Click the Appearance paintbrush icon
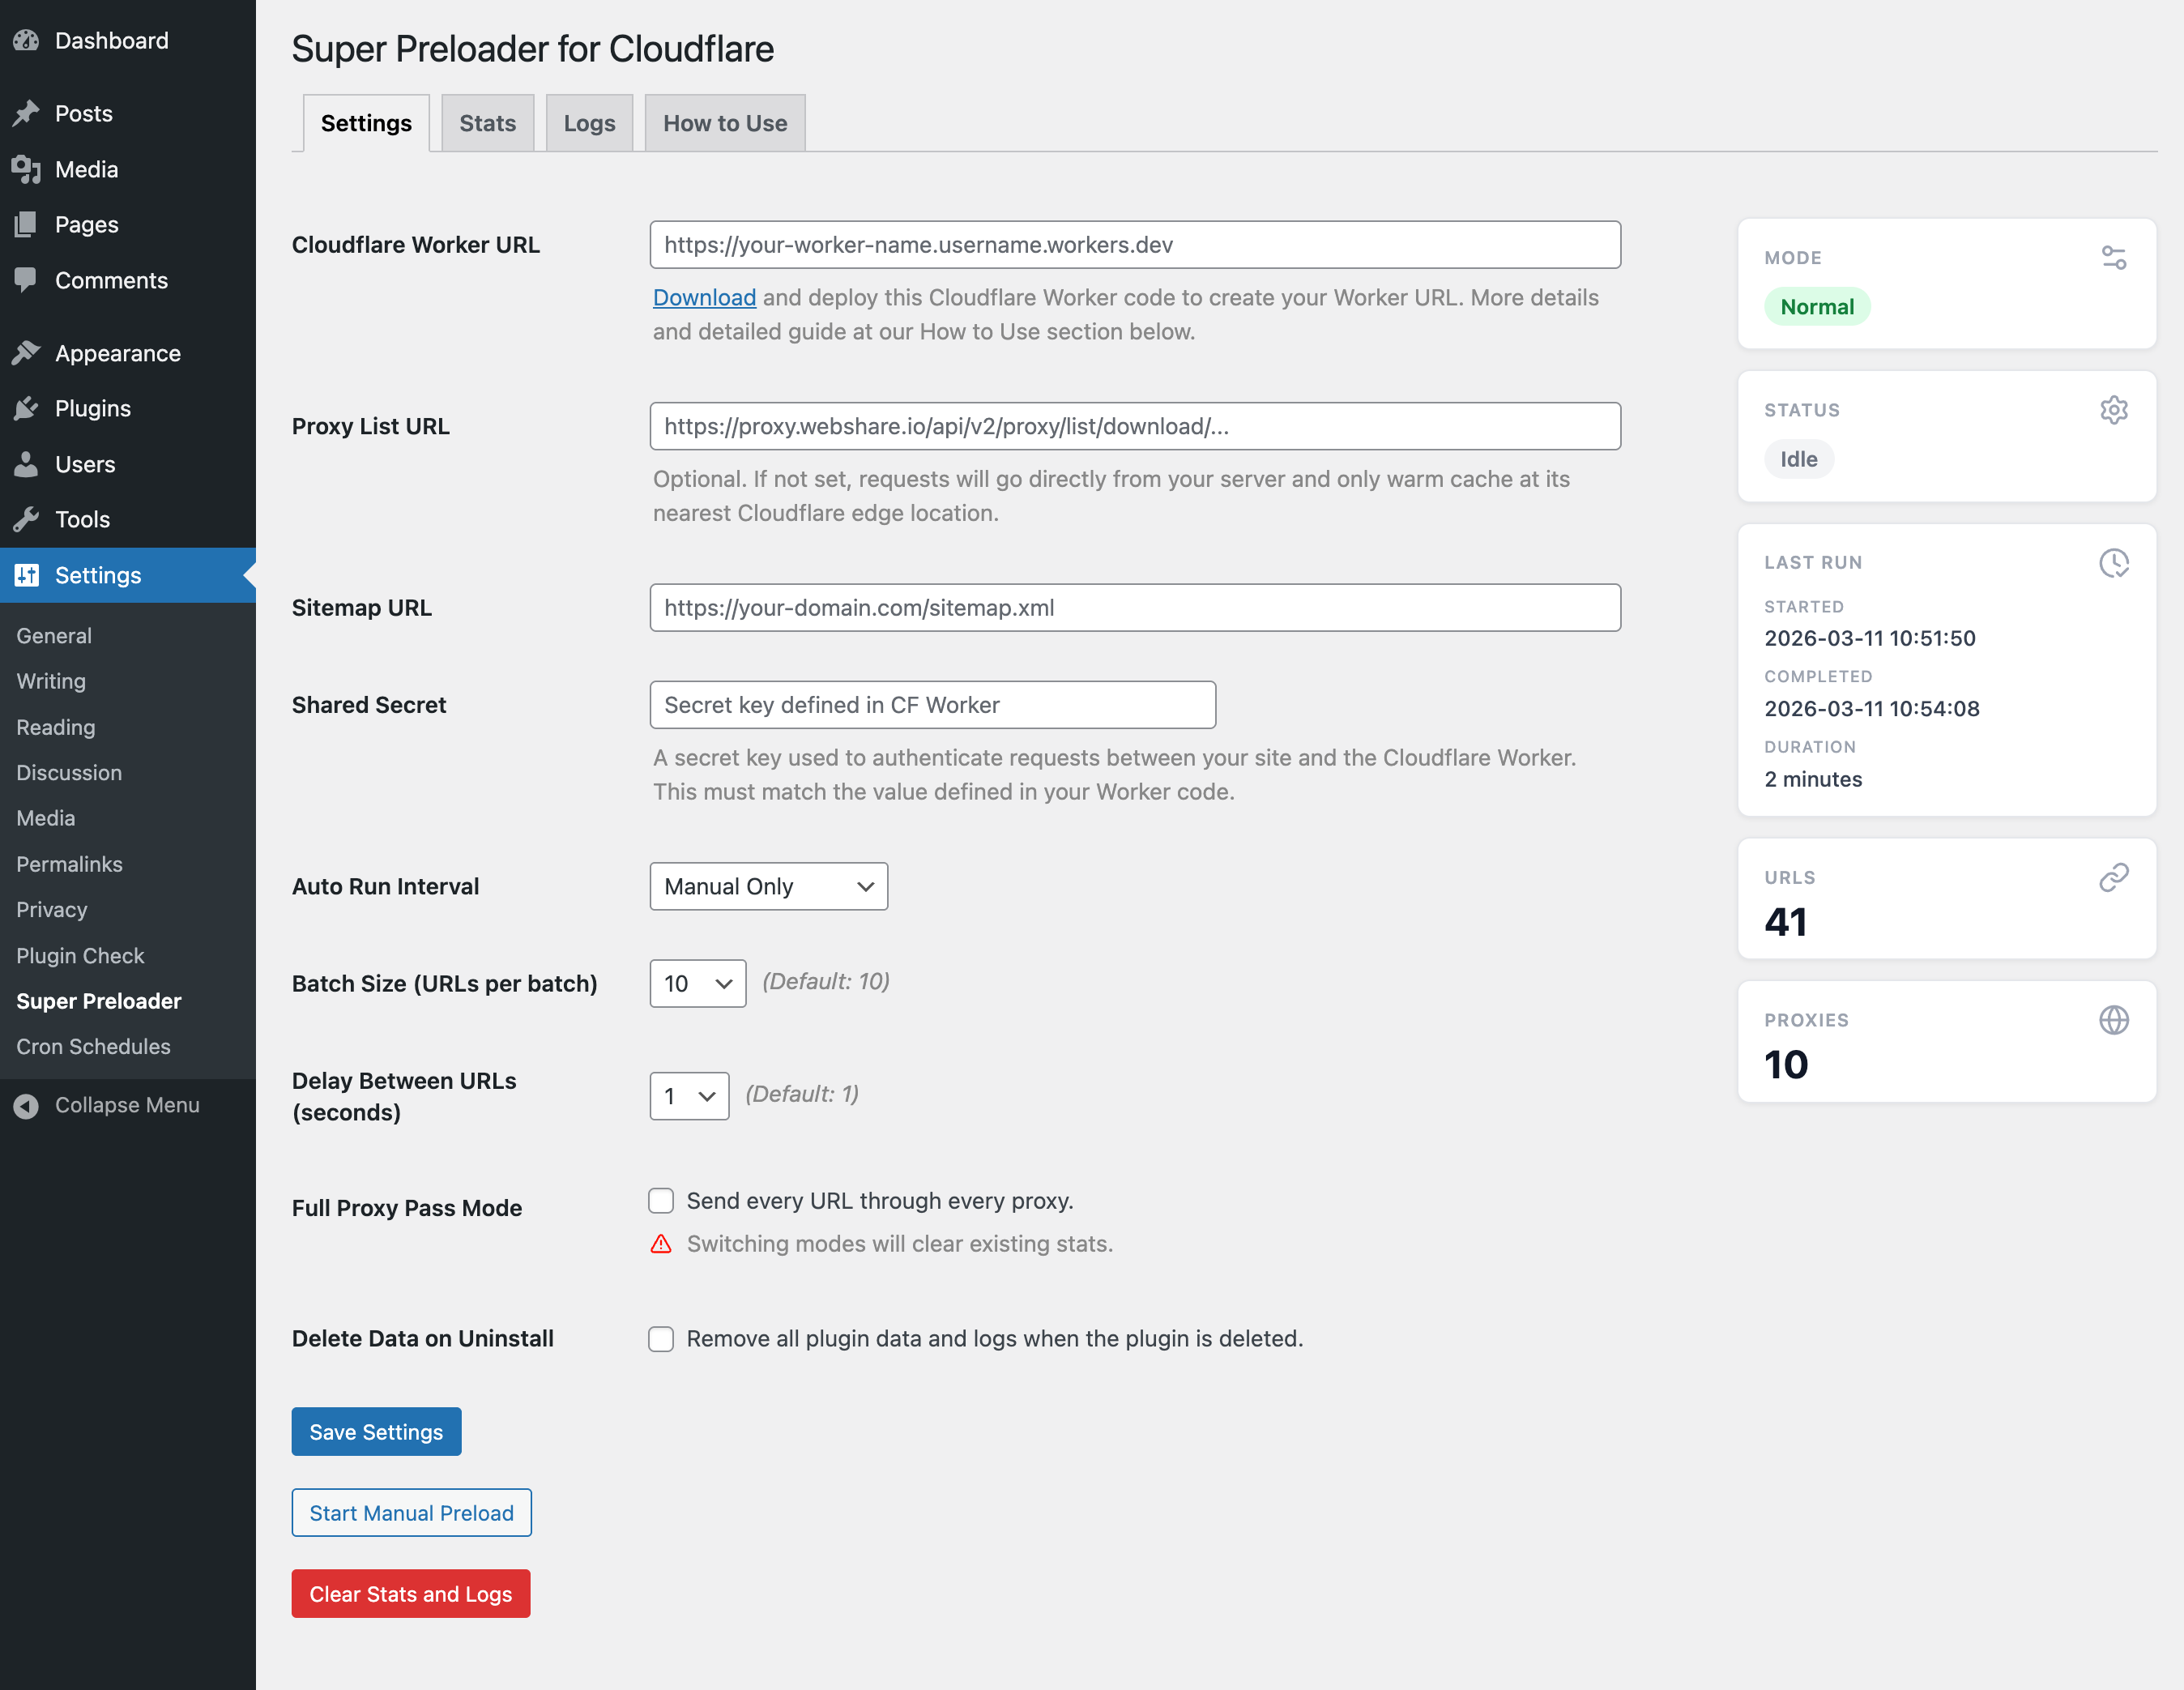The width and height of the screenshot is (2184, 1690). tap(27, 353)
